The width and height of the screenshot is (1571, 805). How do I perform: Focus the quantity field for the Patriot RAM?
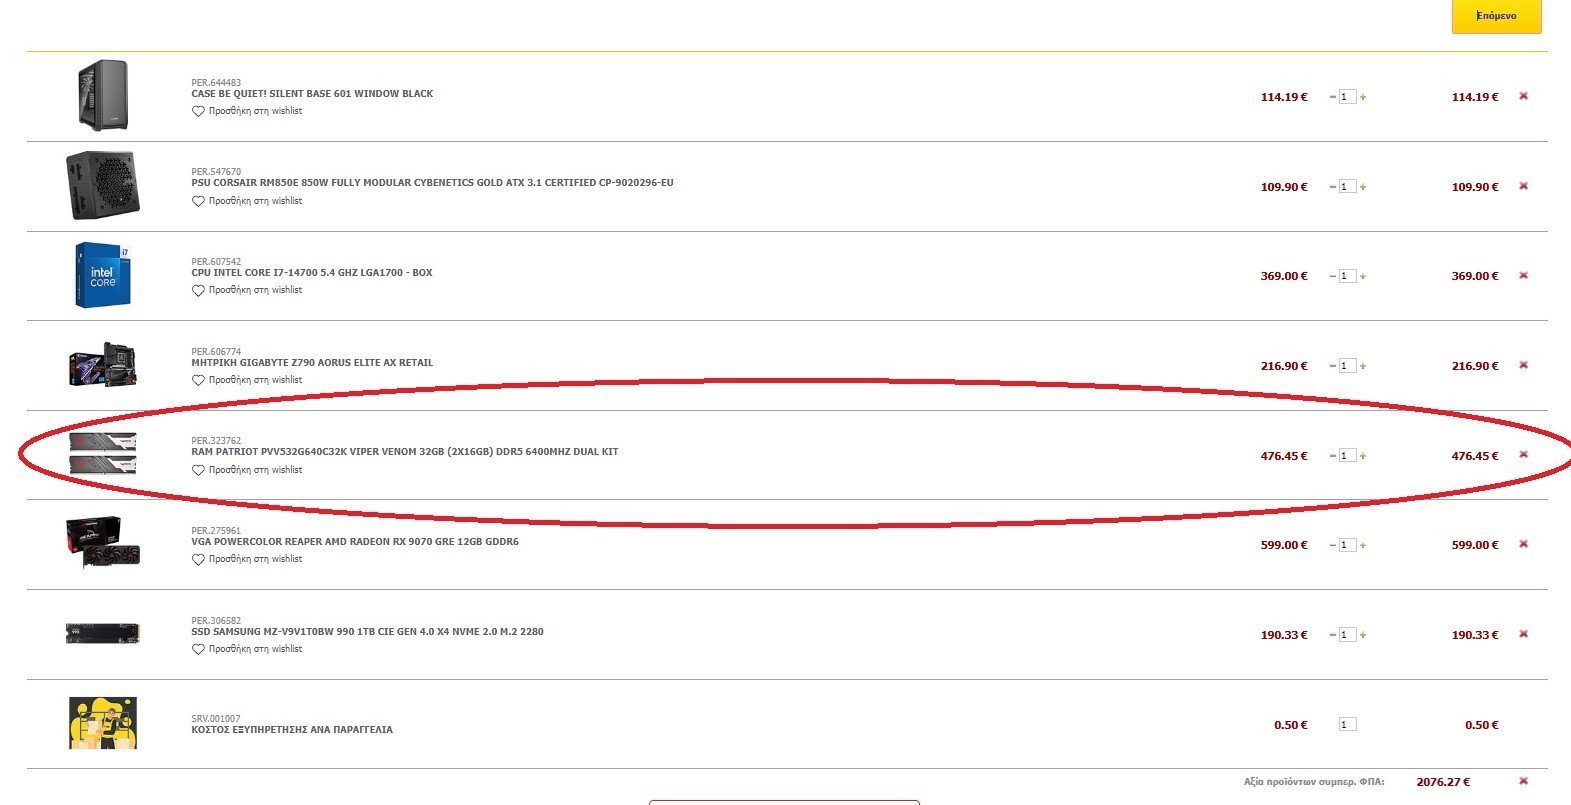[1348, 456]
